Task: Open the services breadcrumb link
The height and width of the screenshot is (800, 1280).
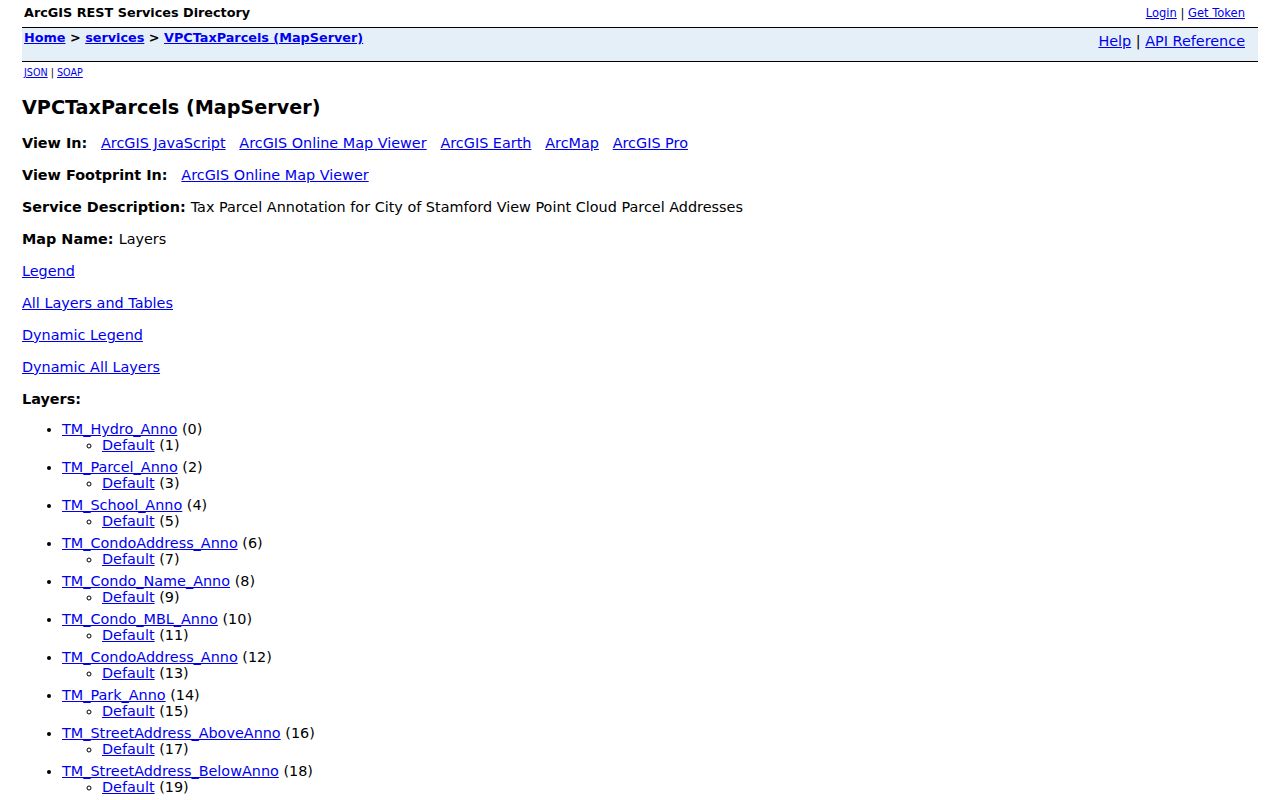Action: pos(115,38)
